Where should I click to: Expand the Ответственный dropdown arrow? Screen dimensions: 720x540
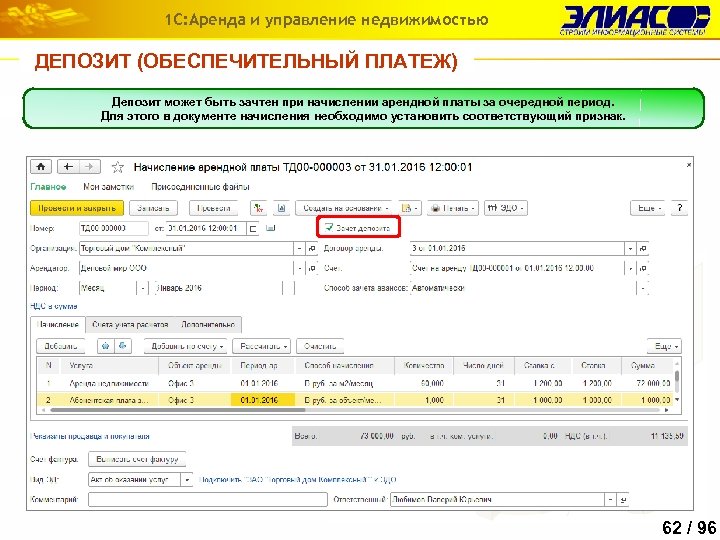610,500
